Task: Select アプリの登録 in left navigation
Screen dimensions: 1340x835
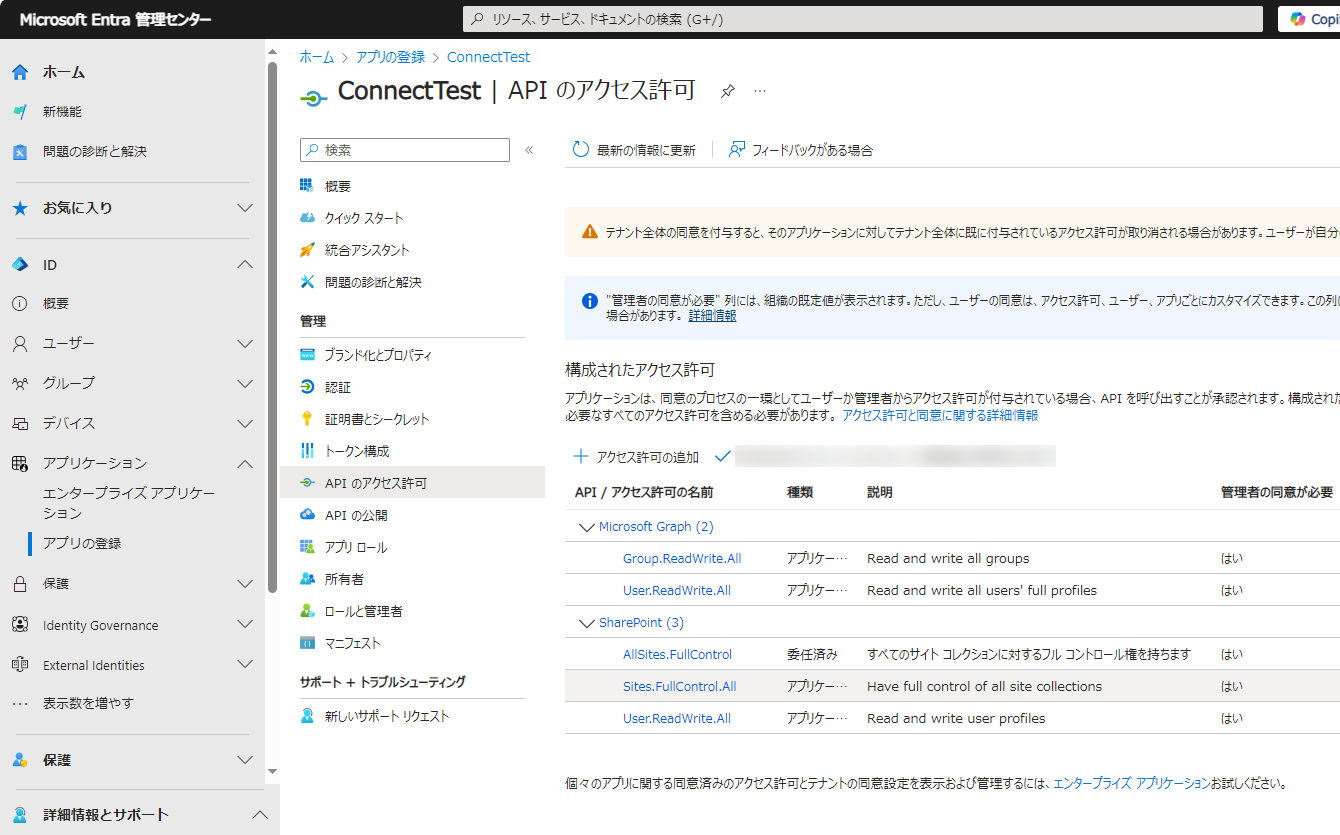Action: [x=82, y=543]
